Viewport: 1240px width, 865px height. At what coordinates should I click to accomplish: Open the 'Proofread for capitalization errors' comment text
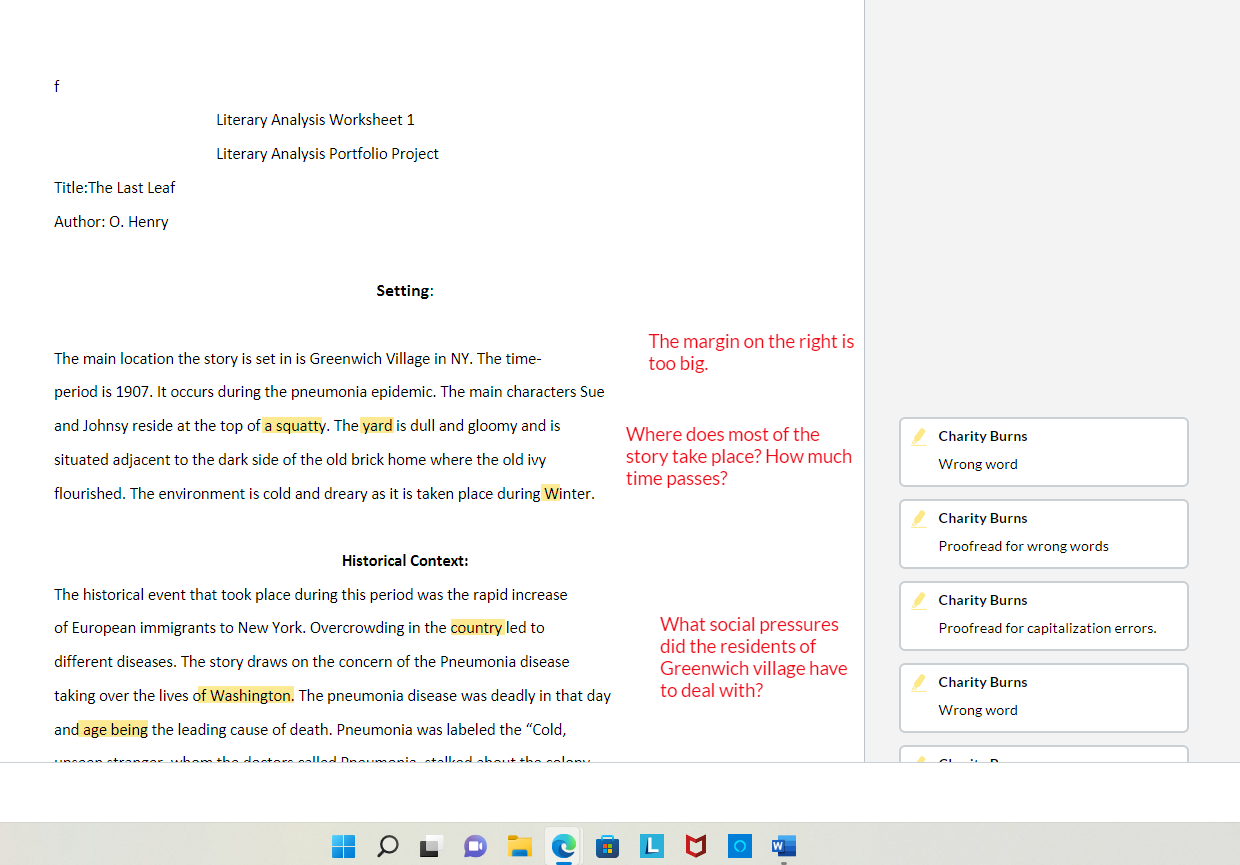coord(1047,628)
